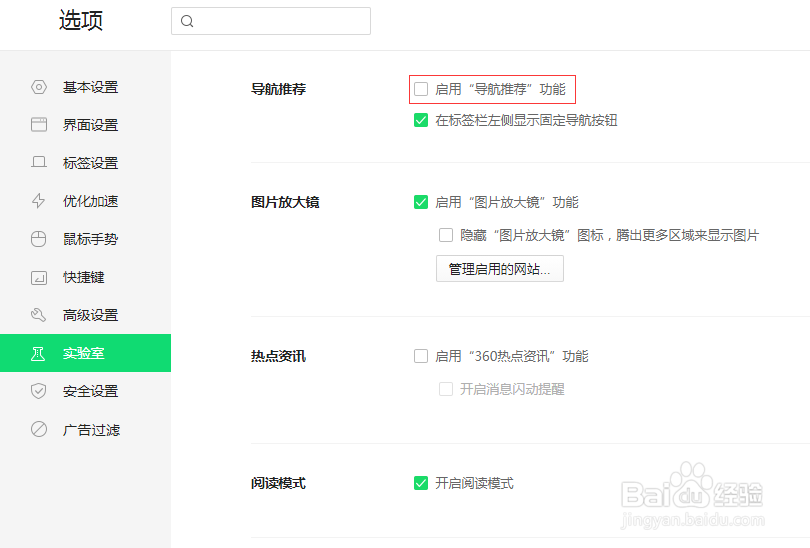The width and height of the screenshot is (810, 548).
Task: Click the 安全设置 shield icon
Action: [x=39, y=391]
